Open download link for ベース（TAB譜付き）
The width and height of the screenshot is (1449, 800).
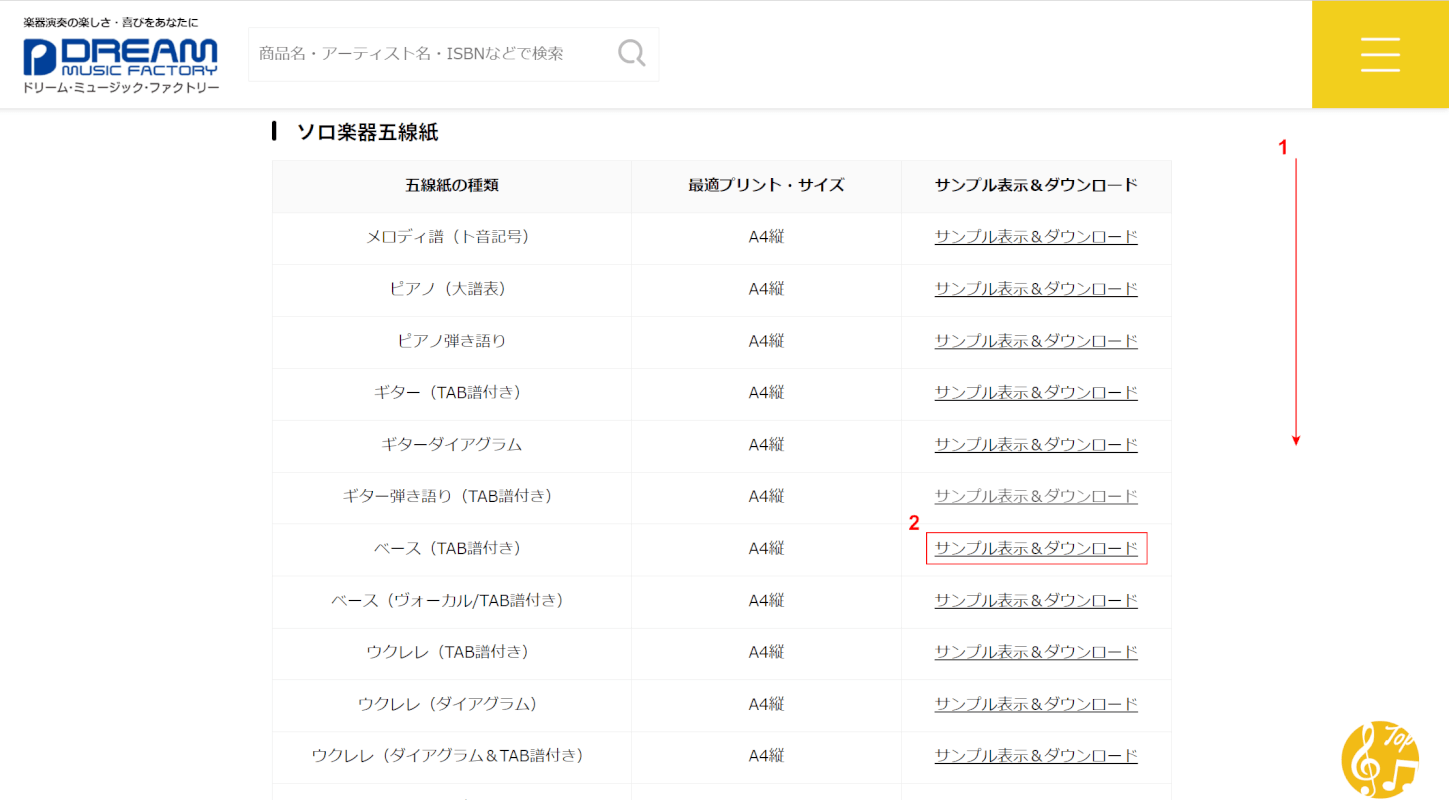pyautogui.click(x=1036, y=549)
